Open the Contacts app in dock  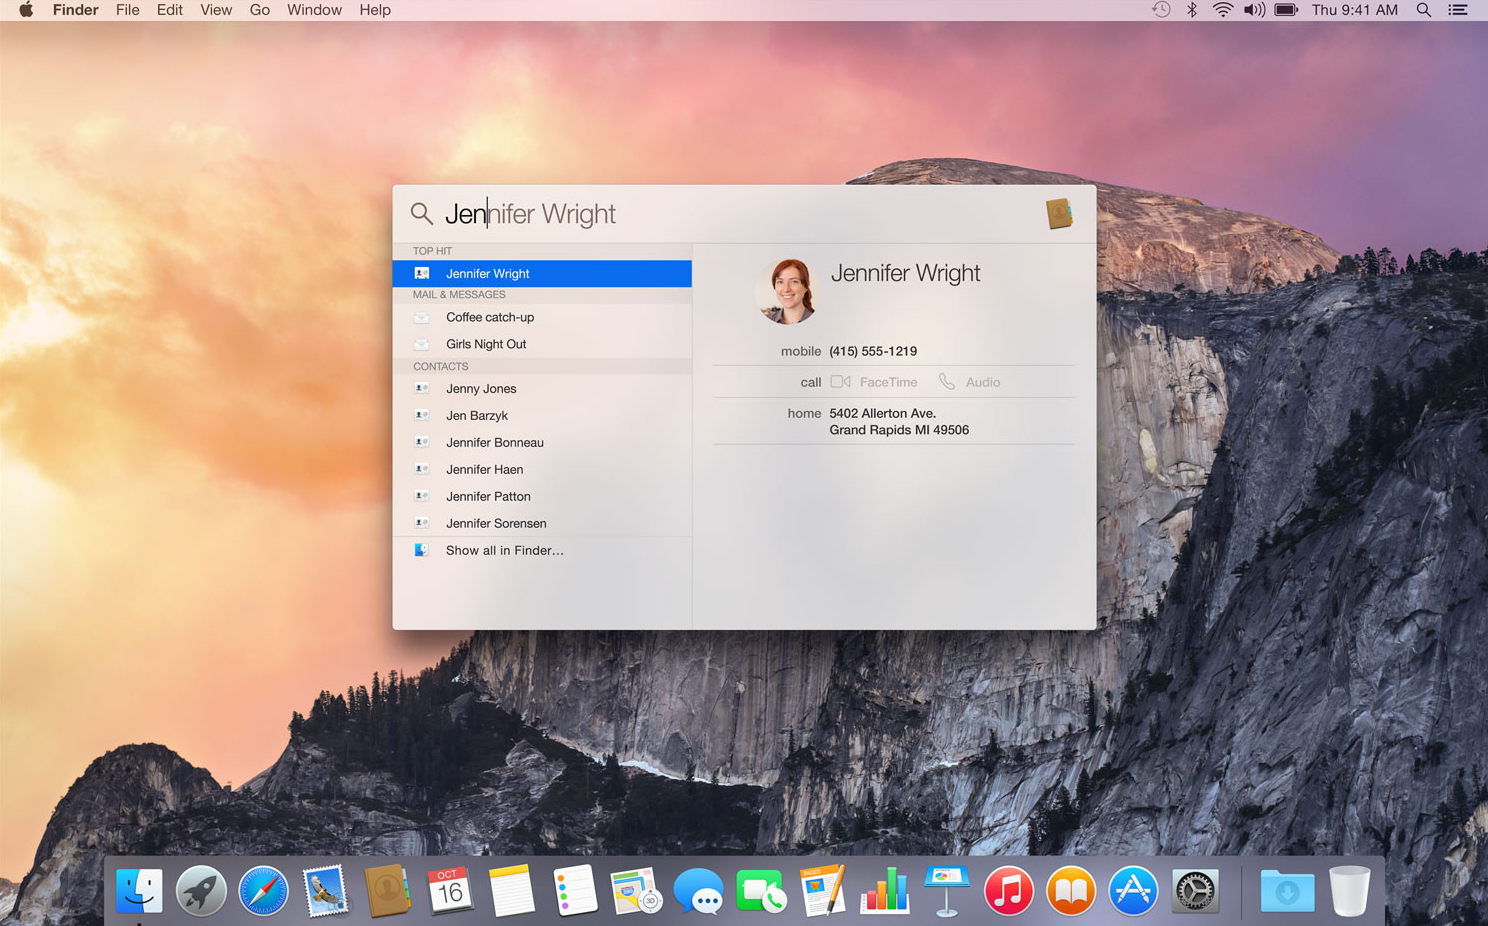coord(387,890)
